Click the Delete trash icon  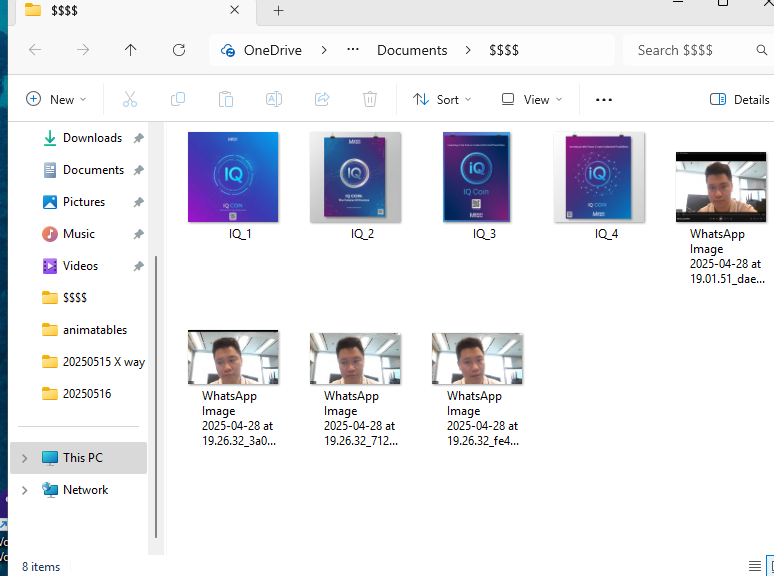coord(370,99)
